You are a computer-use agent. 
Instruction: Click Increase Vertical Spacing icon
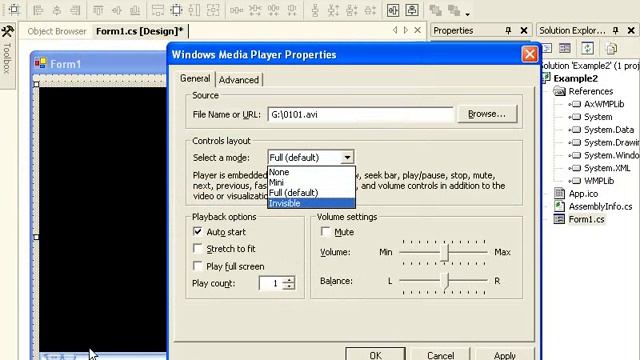333,10
